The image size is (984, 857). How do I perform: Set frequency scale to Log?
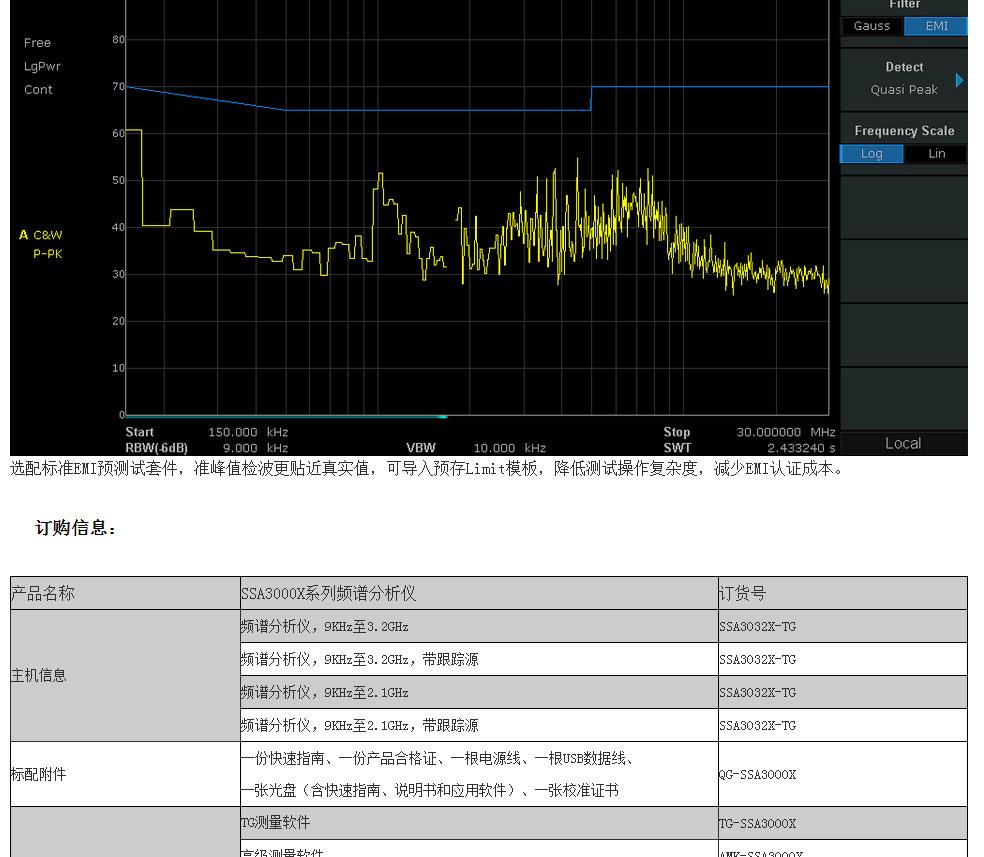871,154
